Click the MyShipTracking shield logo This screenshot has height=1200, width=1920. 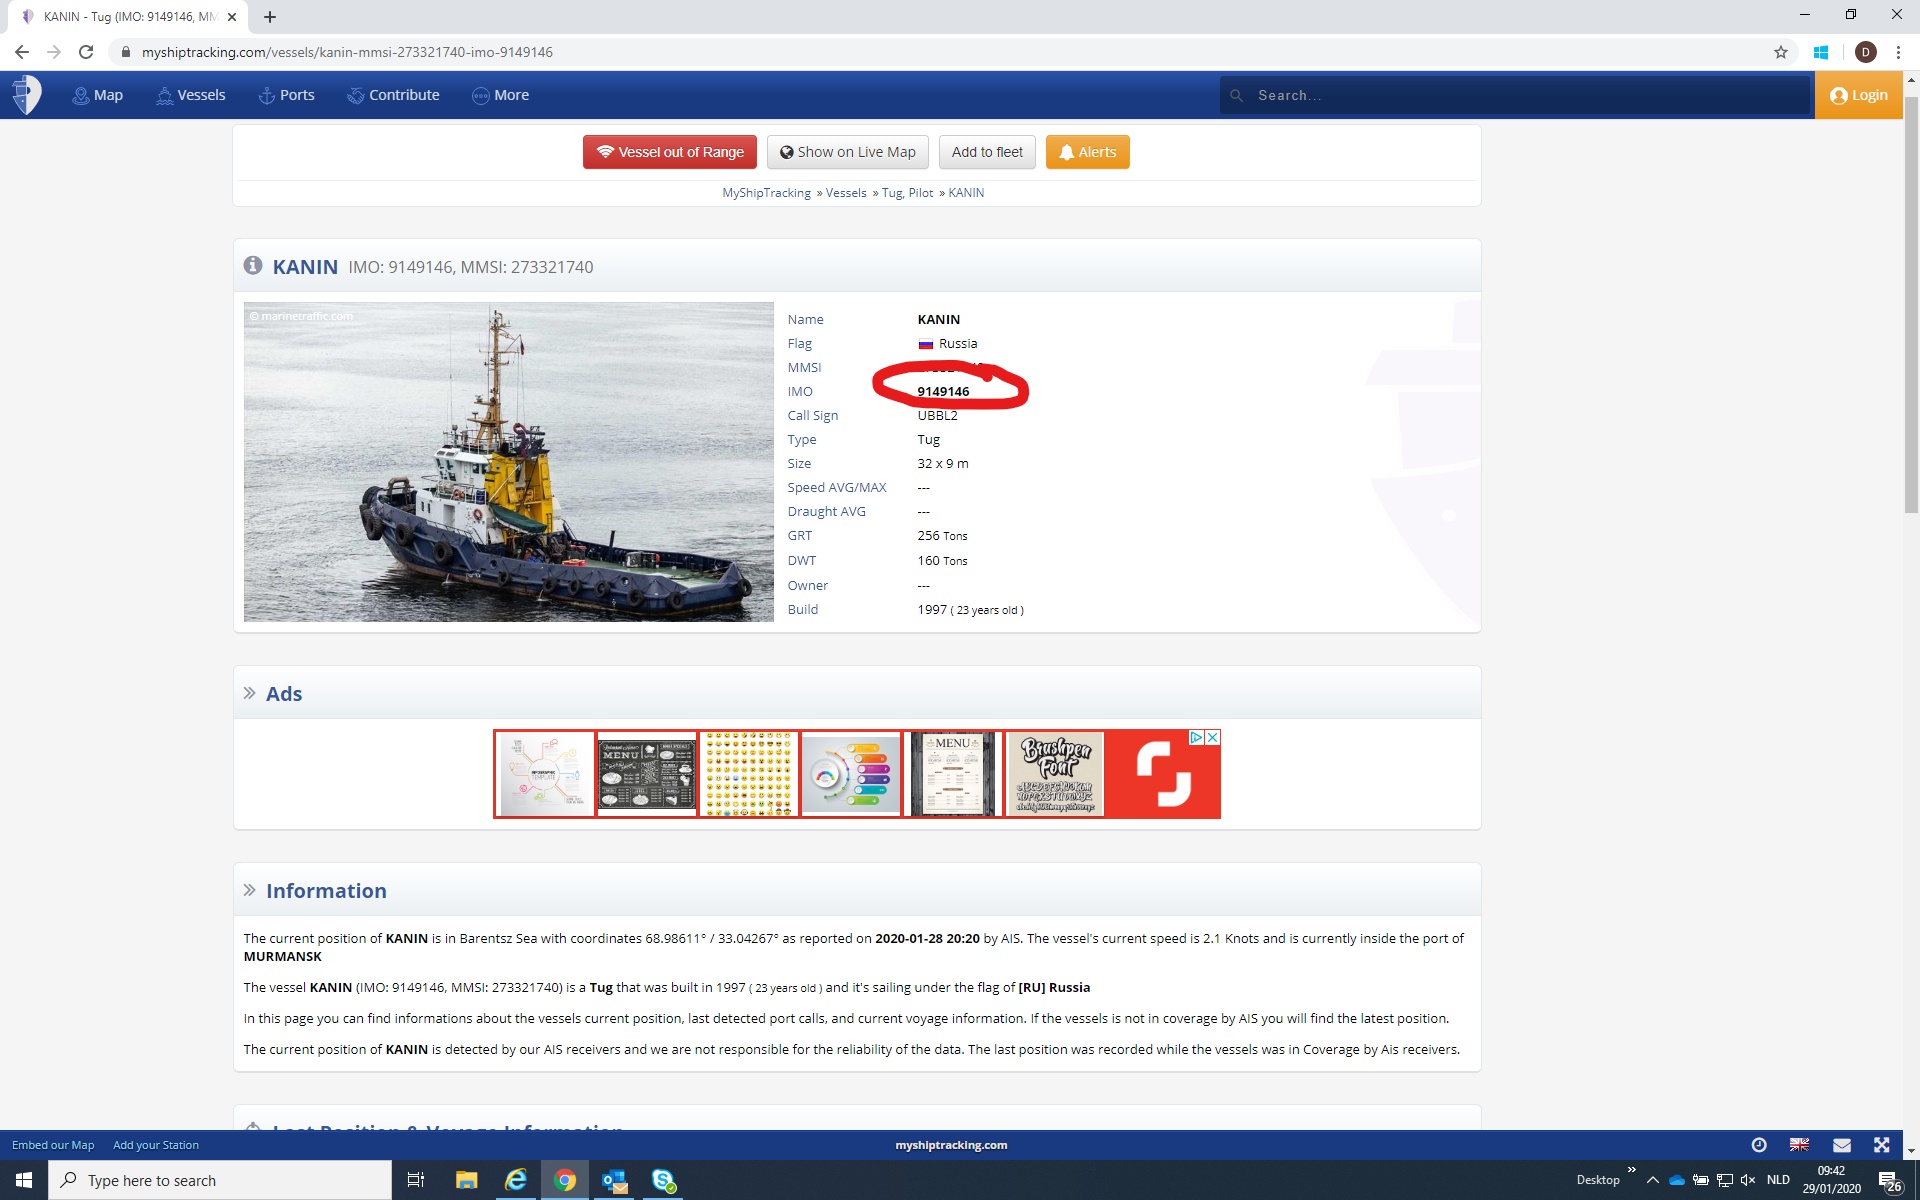pos(27,95)
